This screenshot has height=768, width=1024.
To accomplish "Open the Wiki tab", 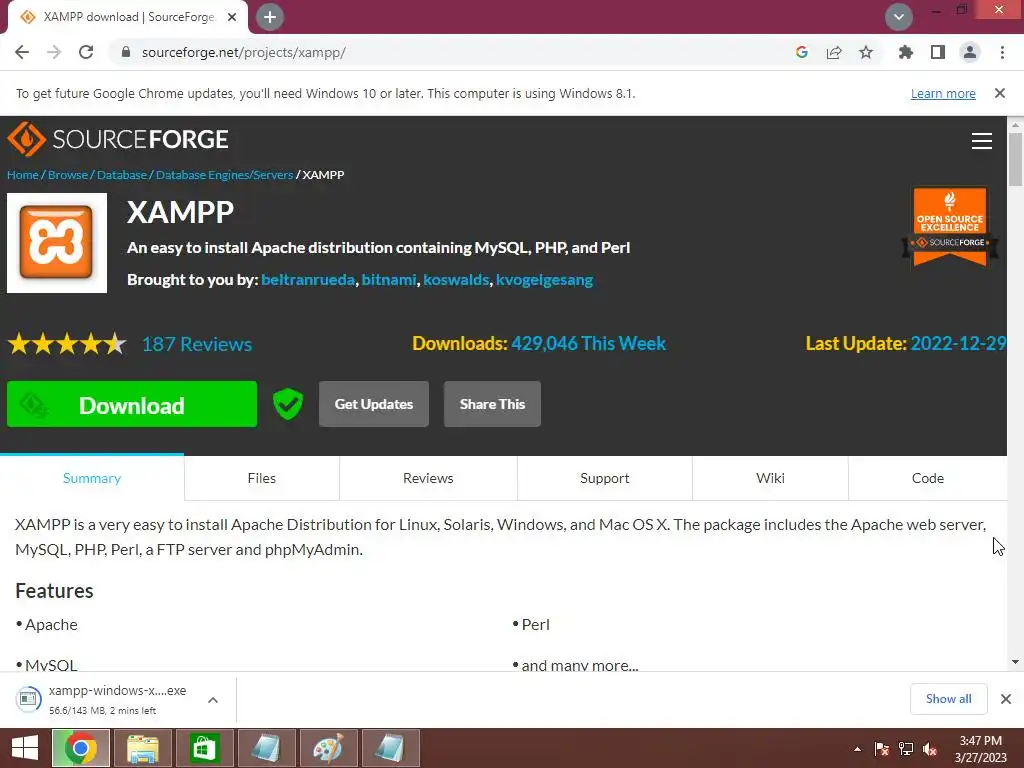I will [771, 478].
